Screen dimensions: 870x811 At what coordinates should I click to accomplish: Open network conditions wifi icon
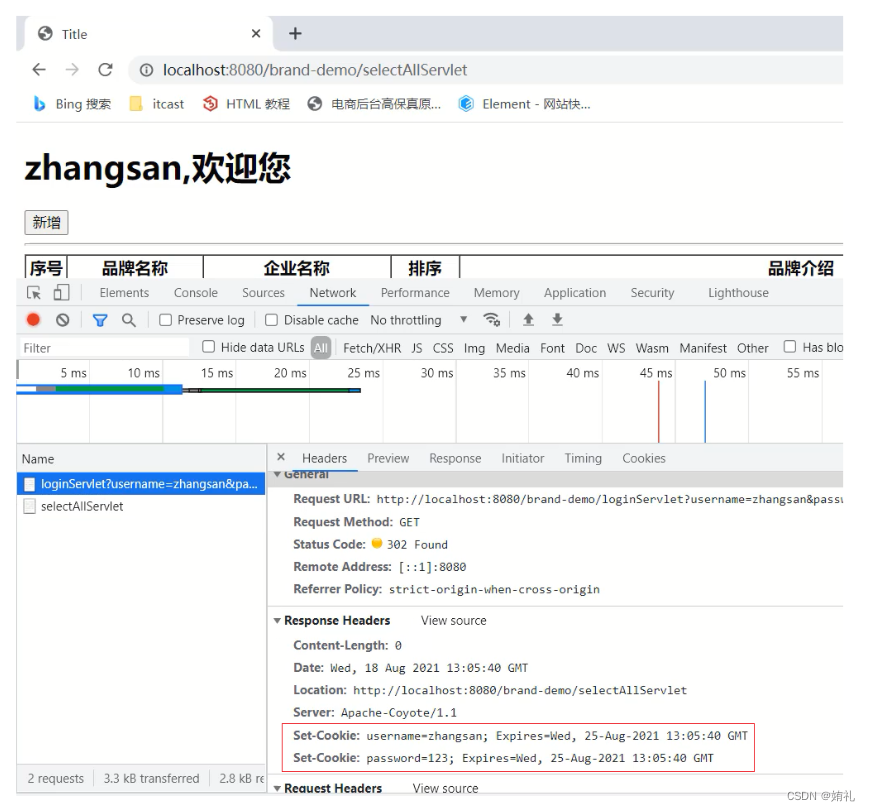coord(492,320)
